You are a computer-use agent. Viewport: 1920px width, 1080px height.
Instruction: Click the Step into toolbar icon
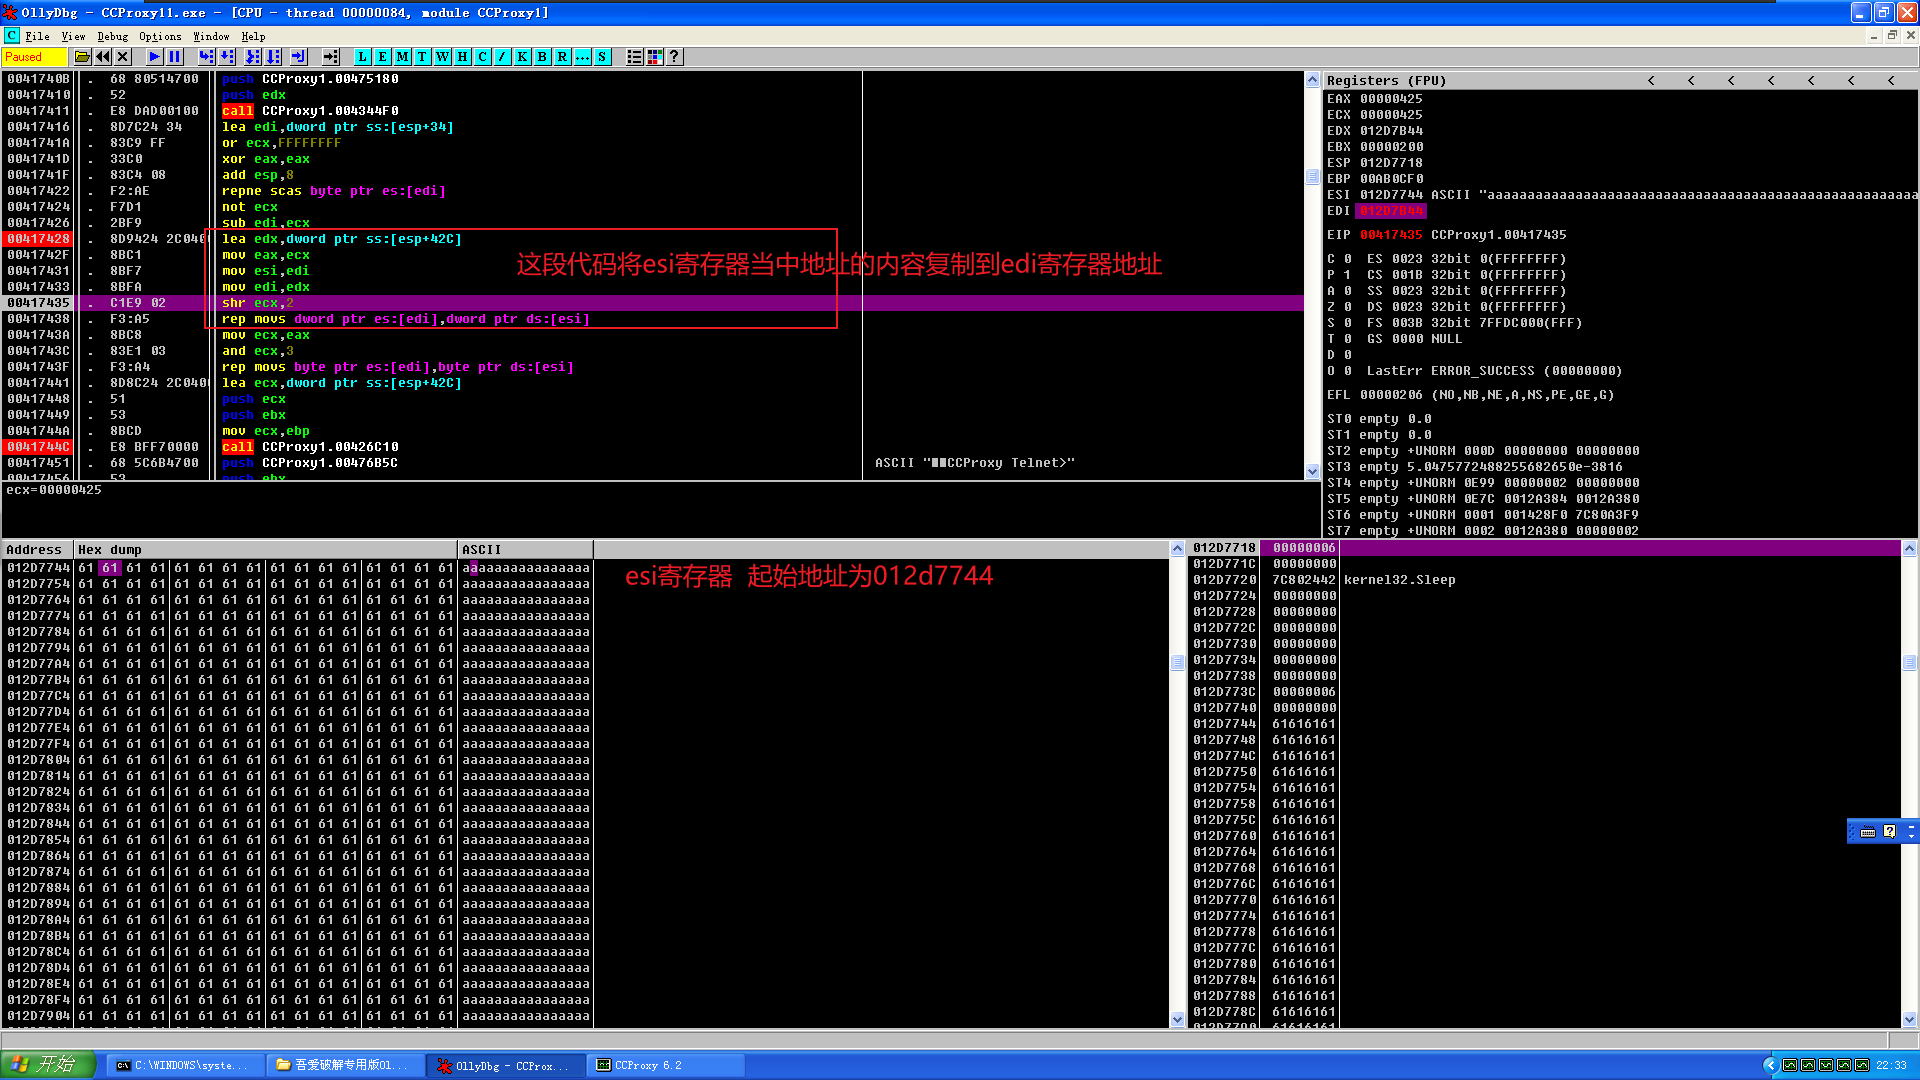(206, 57)
